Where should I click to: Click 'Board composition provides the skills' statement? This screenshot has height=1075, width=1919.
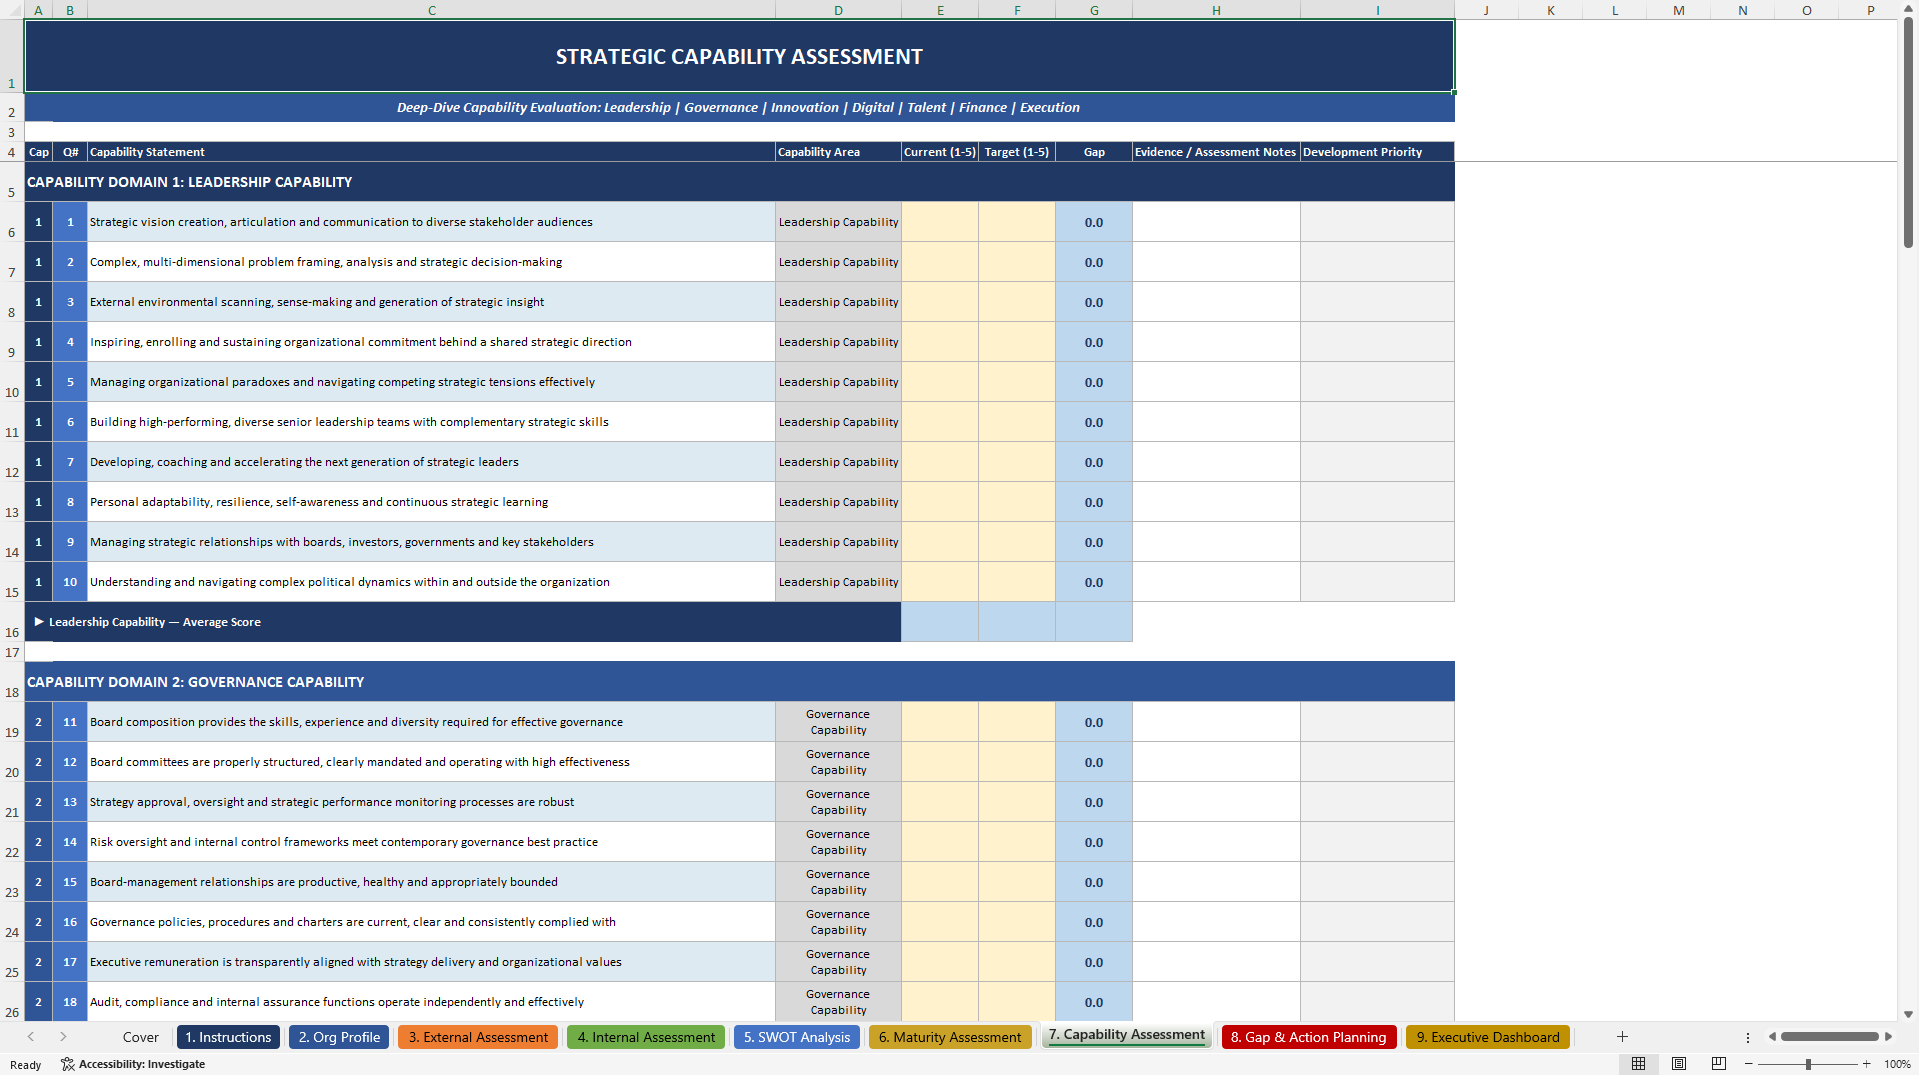click(x=431, y=722)
